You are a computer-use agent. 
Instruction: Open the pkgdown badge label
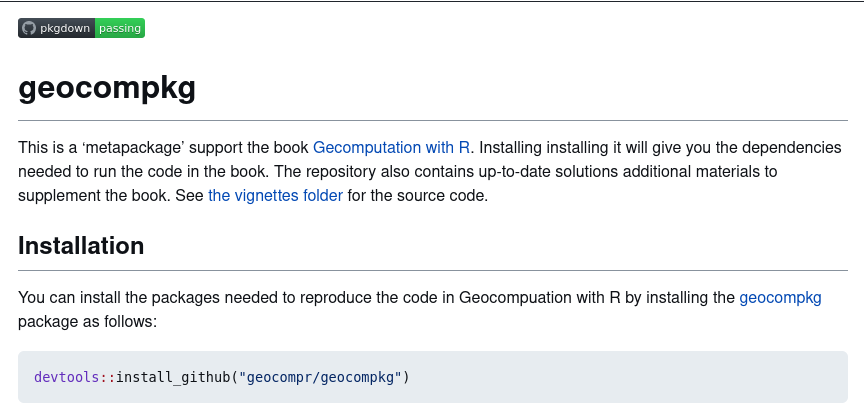65,28
